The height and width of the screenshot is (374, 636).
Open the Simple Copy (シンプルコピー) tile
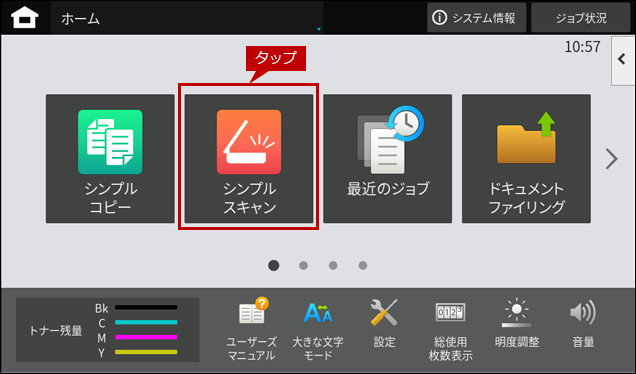(110, 159)
